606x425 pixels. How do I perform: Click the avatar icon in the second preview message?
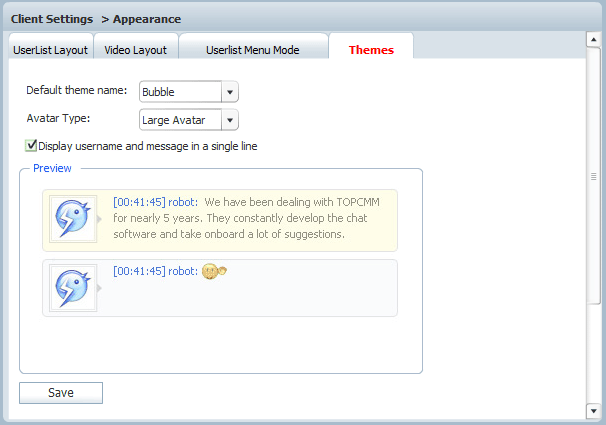[73, 288]
